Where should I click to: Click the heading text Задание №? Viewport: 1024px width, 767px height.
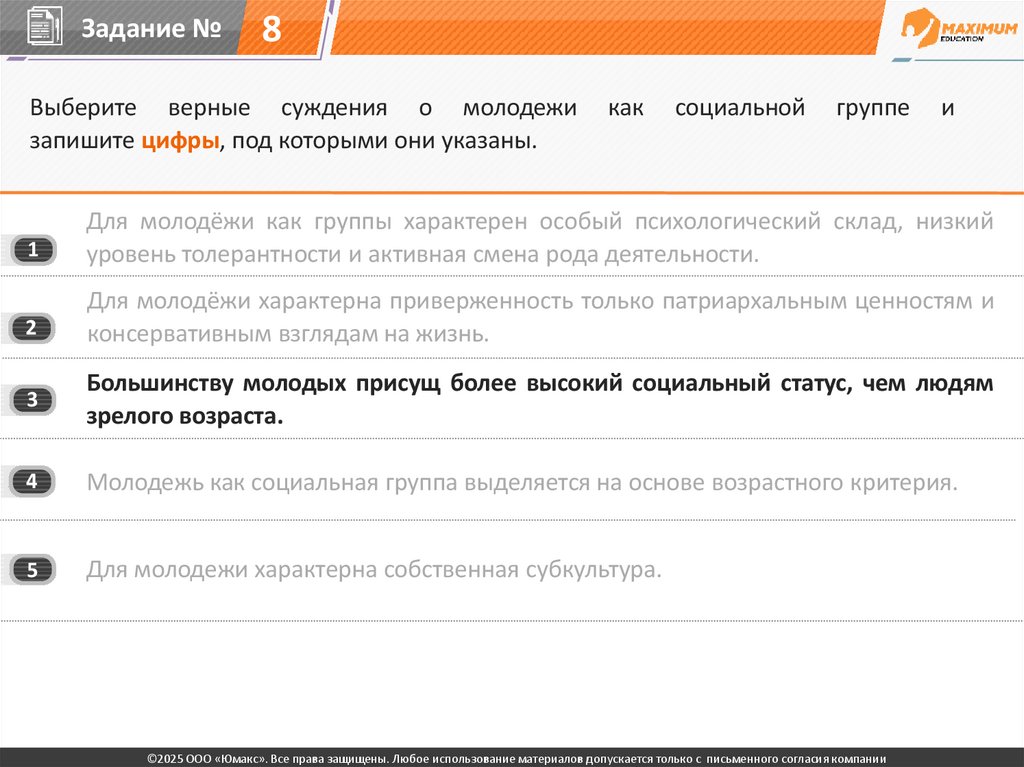[151, 28]
